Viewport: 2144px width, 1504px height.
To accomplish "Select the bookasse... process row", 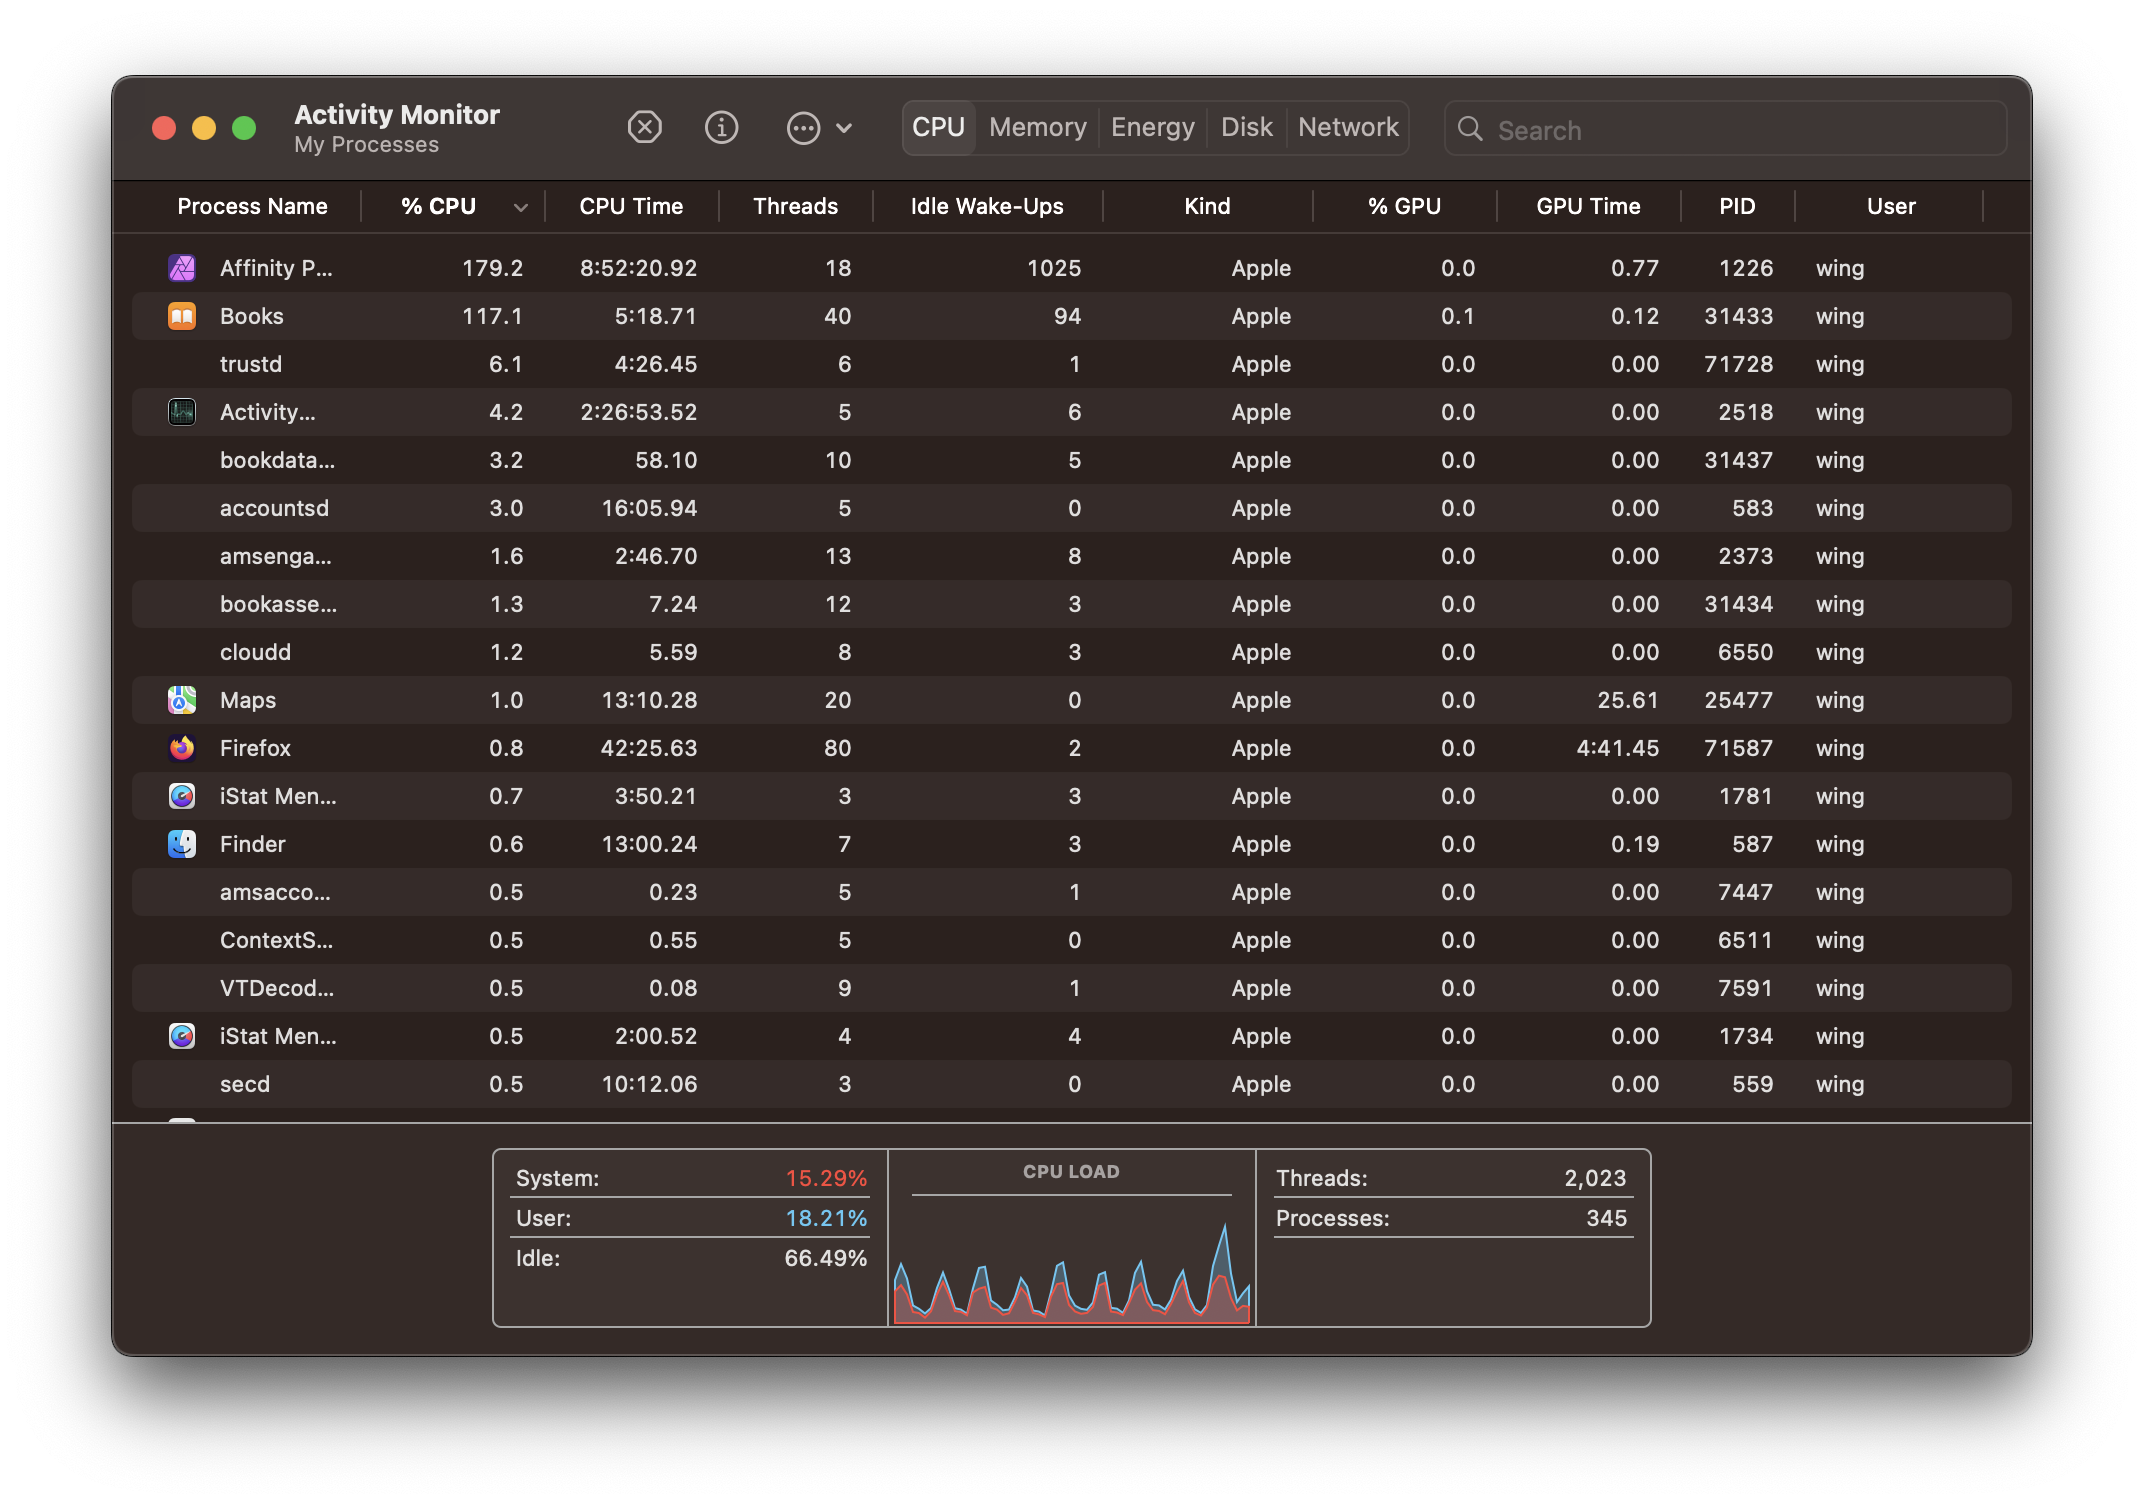I will 1072,604.
